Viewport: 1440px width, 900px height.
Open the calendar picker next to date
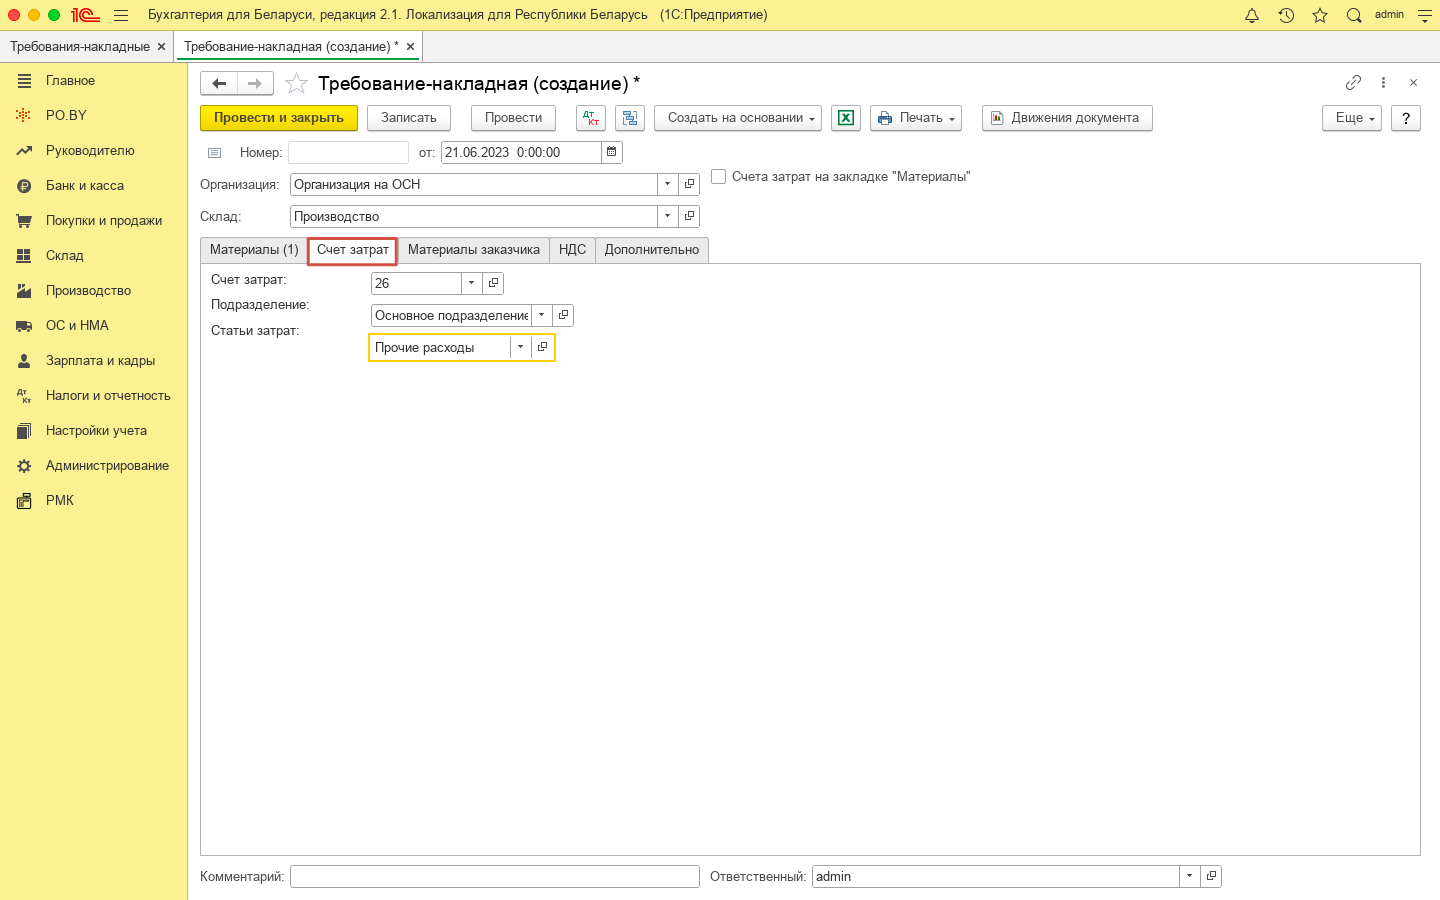[x=612, y=152]
